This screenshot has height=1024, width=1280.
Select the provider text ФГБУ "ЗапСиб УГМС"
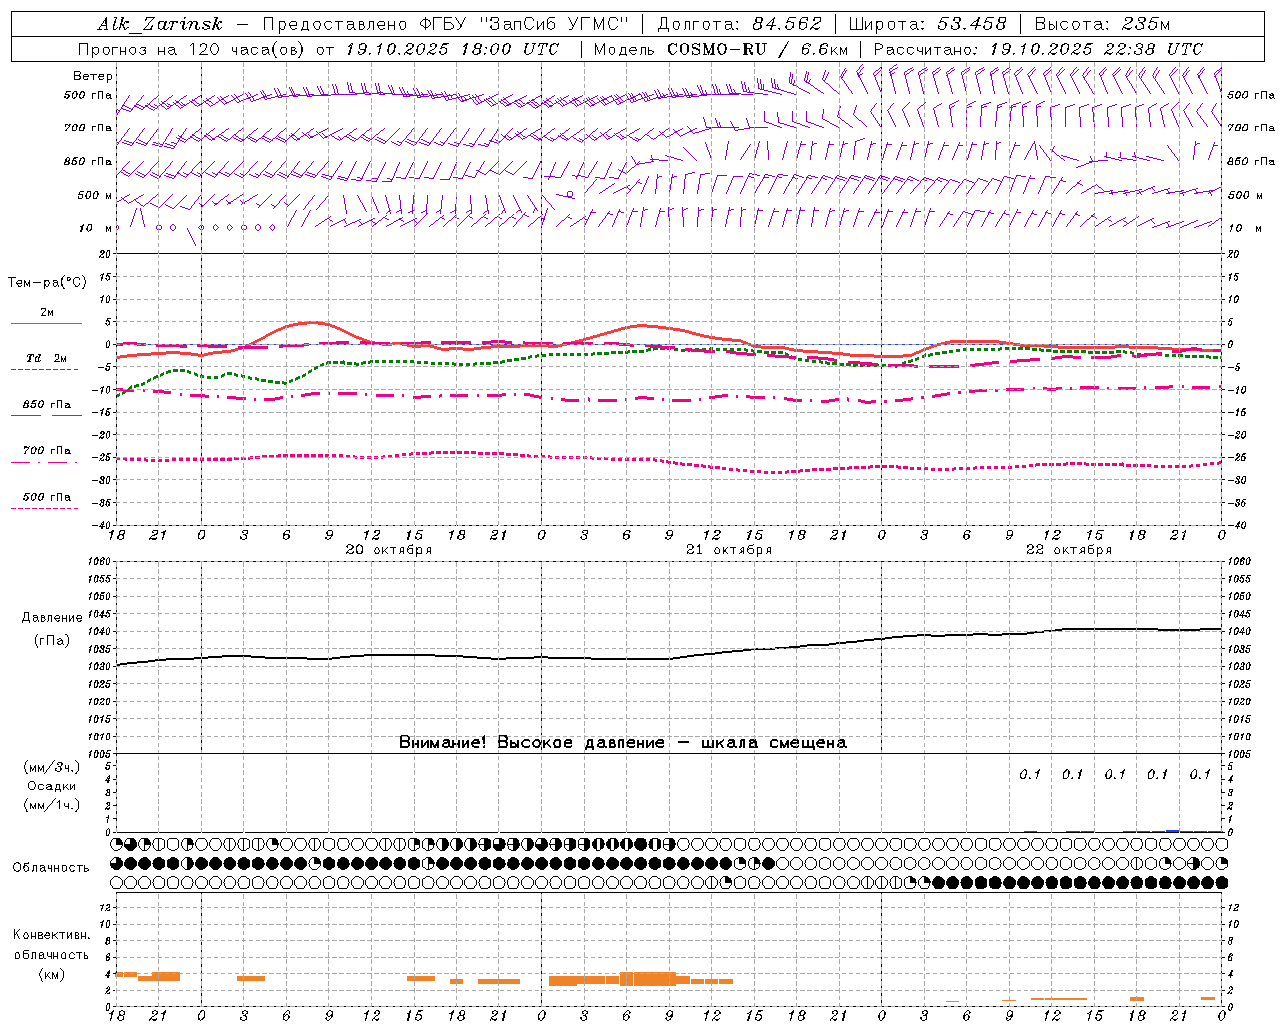click(524, 24)
